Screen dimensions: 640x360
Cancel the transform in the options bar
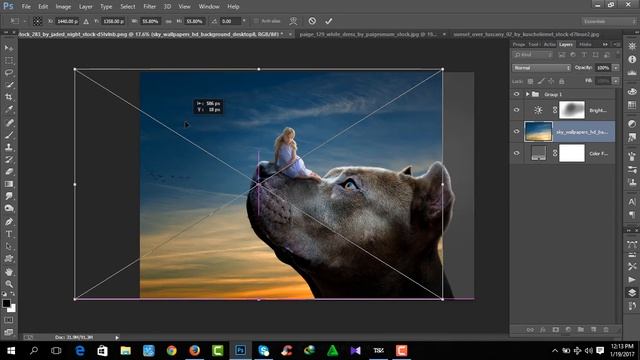coord(312,21)
